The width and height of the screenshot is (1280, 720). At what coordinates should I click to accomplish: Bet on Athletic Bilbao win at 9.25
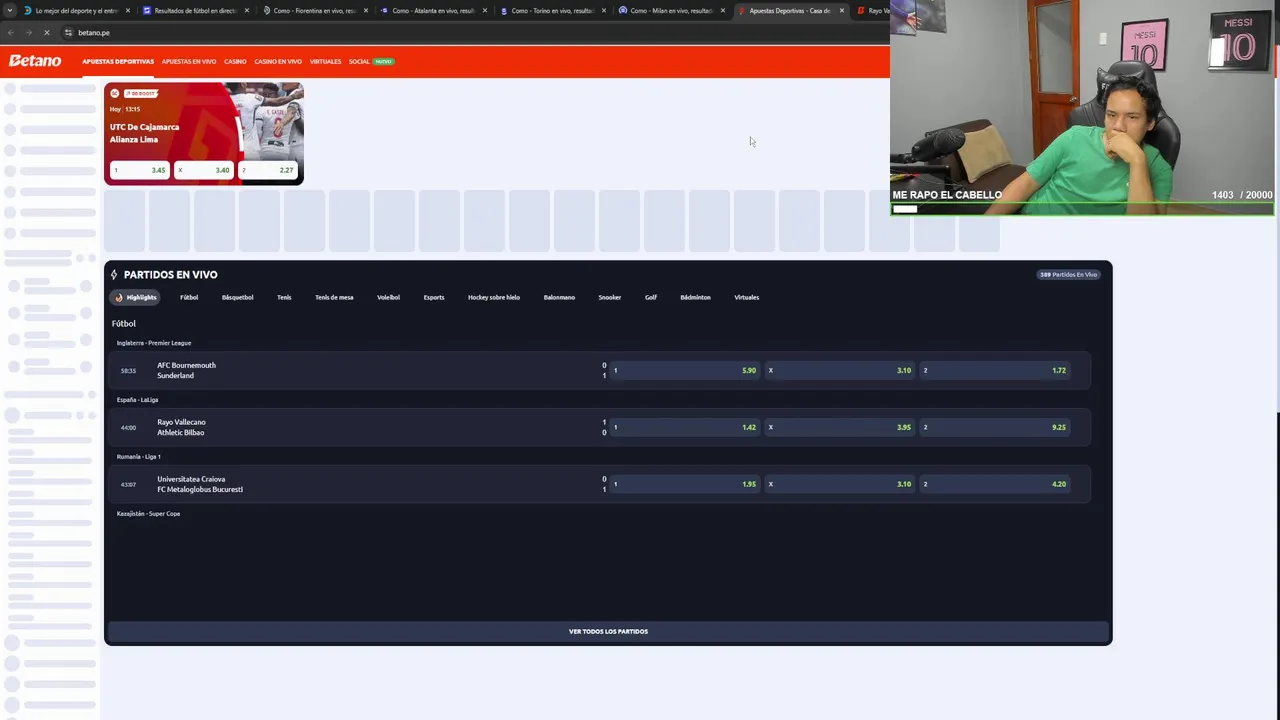pos(995,427)
